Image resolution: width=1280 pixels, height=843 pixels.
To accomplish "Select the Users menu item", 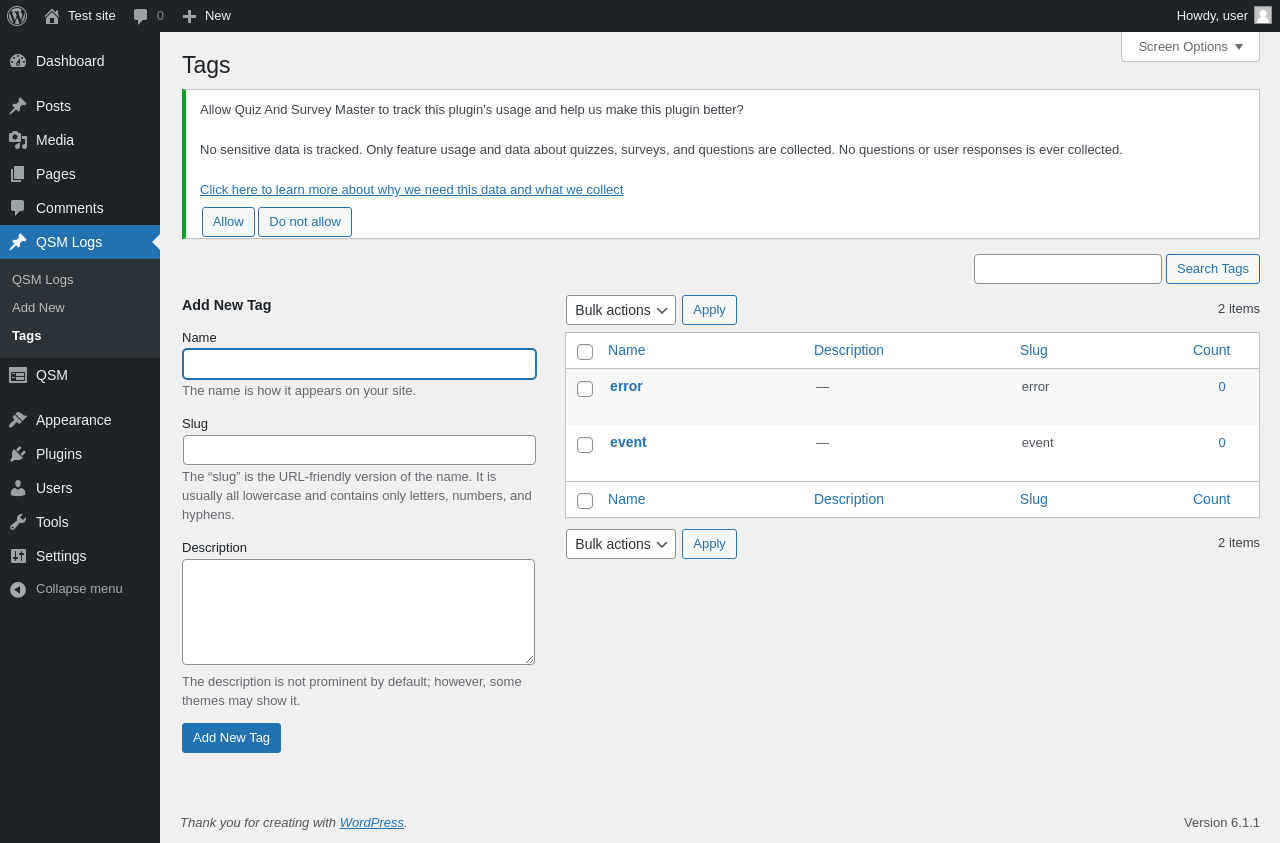I will (x=54, y=488).
